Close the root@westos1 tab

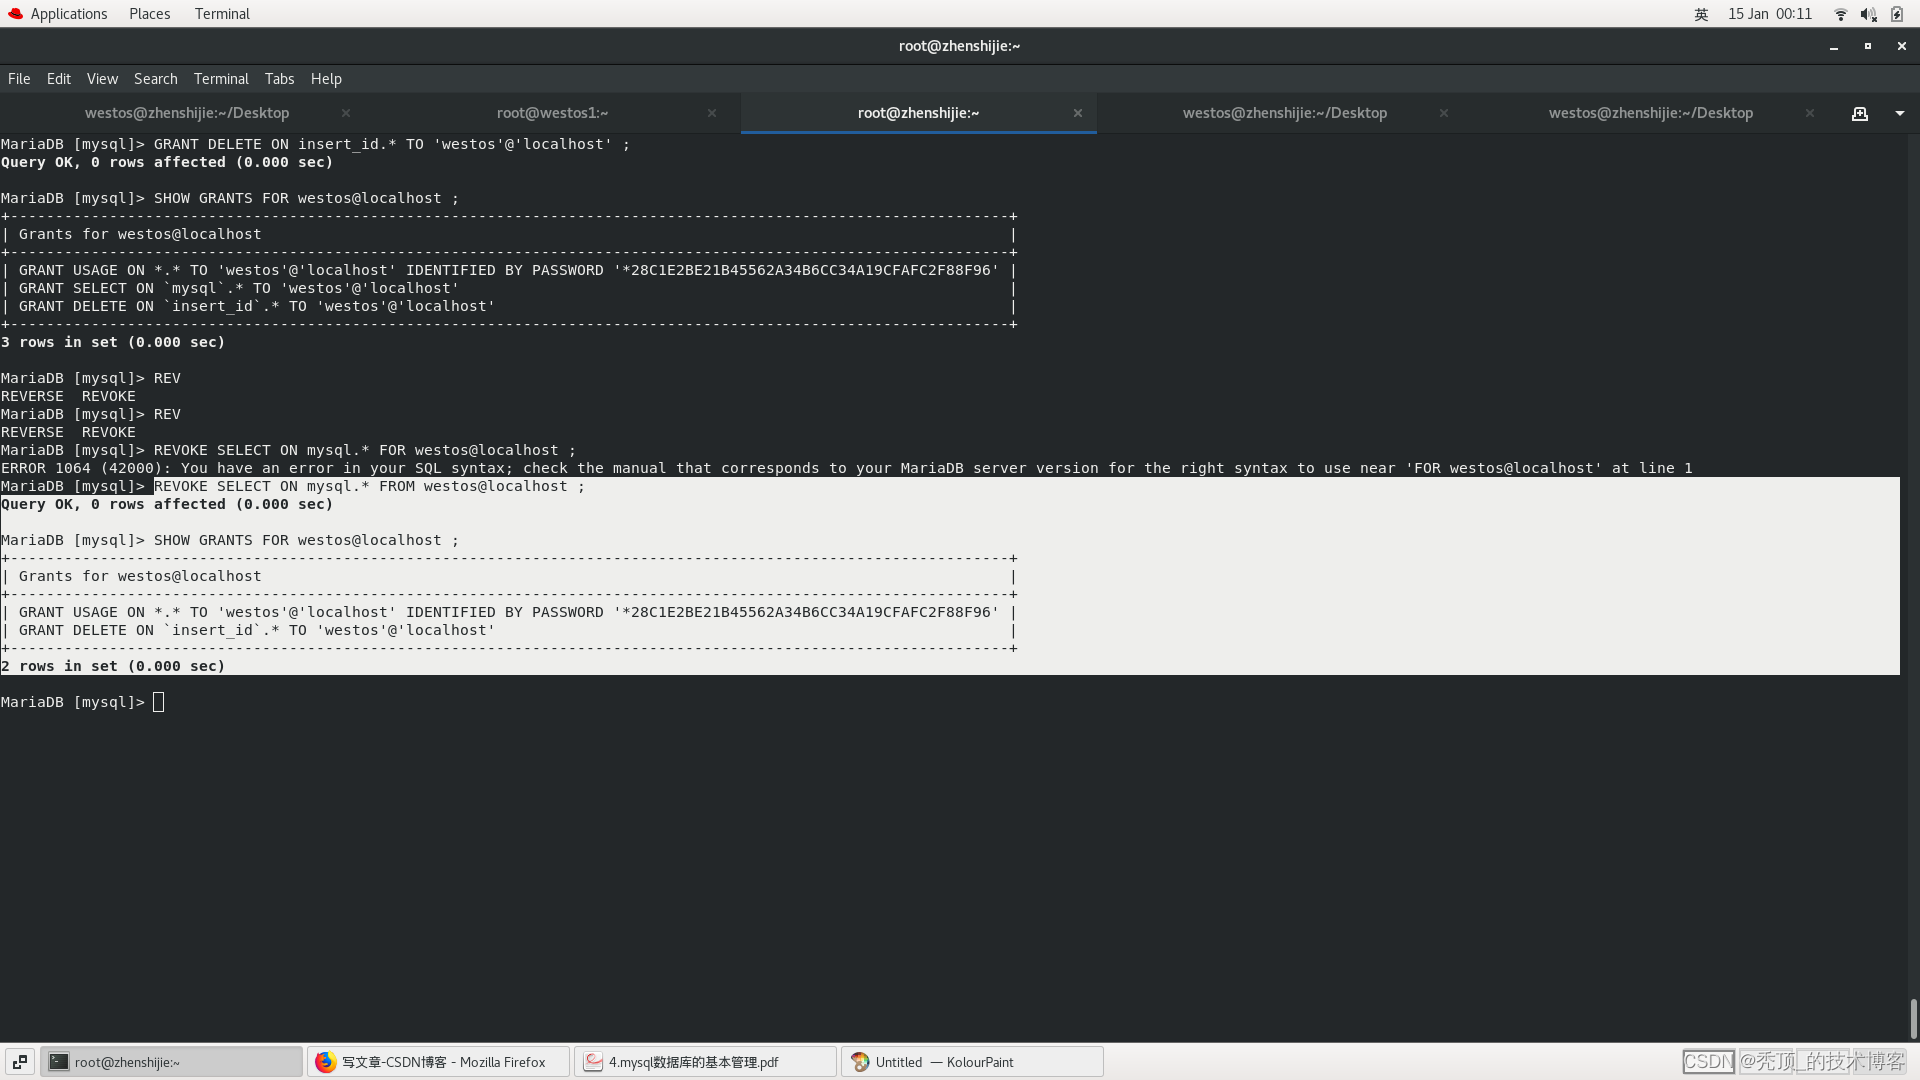click(x=712, y=113)
